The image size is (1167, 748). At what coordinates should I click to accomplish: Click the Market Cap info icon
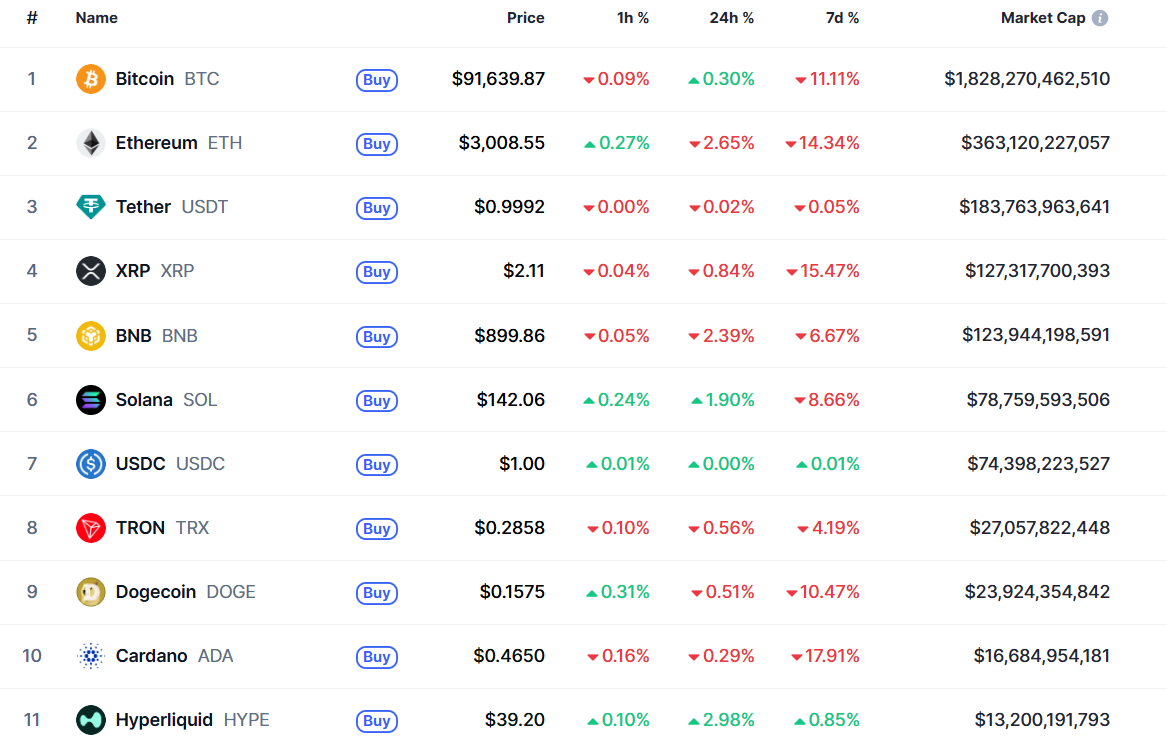[1100, 18]
